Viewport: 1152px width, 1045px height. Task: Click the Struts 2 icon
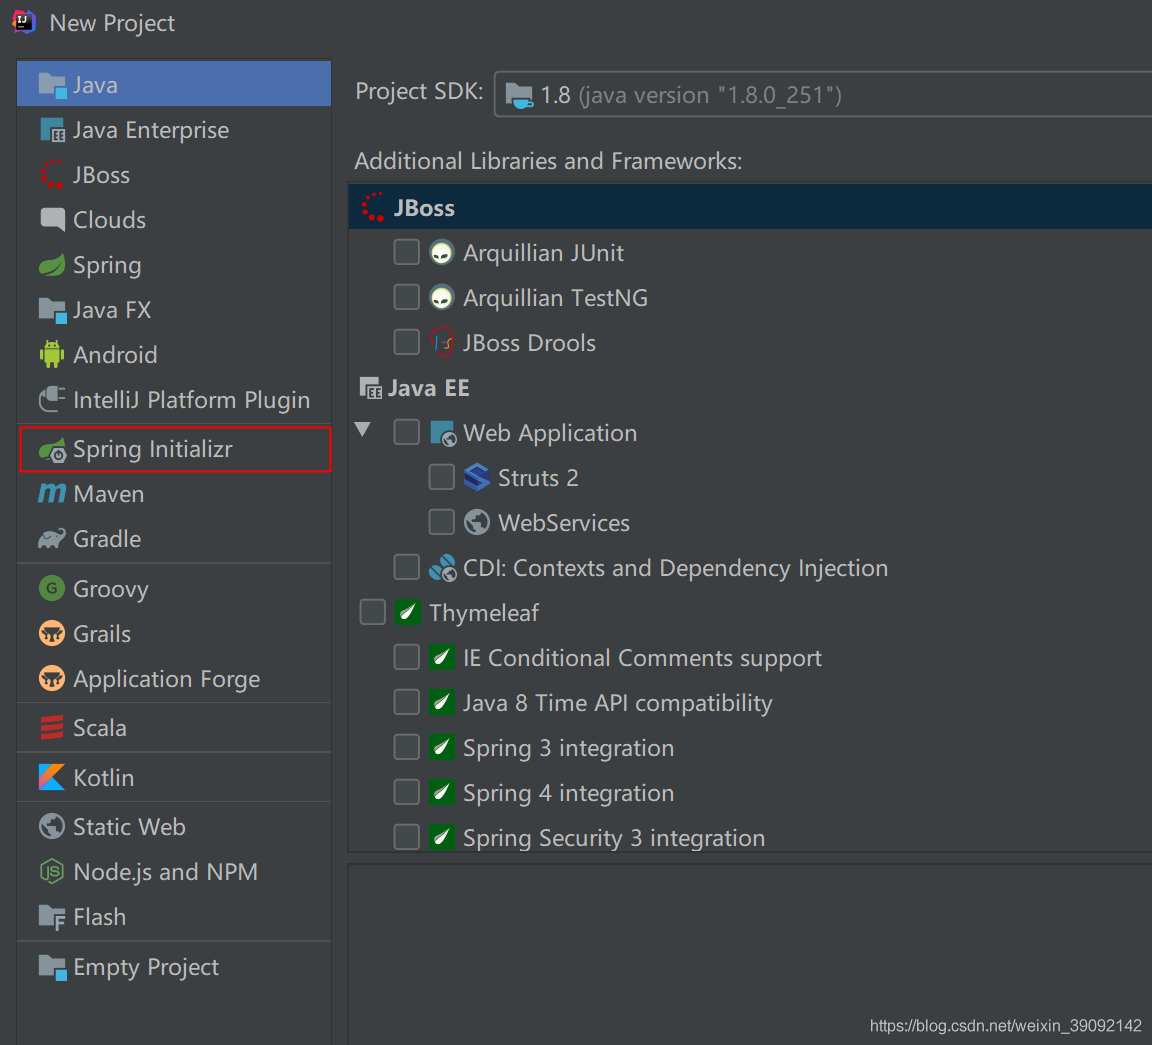477,477
